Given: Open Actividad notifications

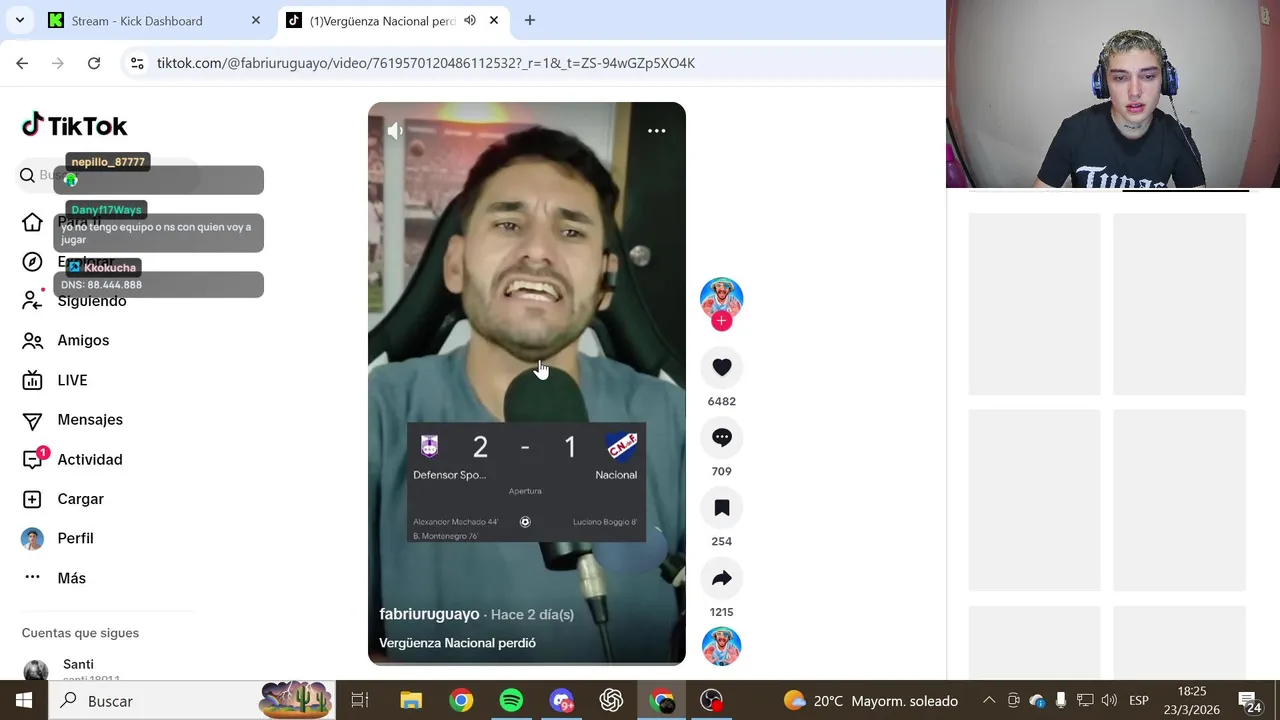Looking at the screenshot, I should [x=72, y=460].
